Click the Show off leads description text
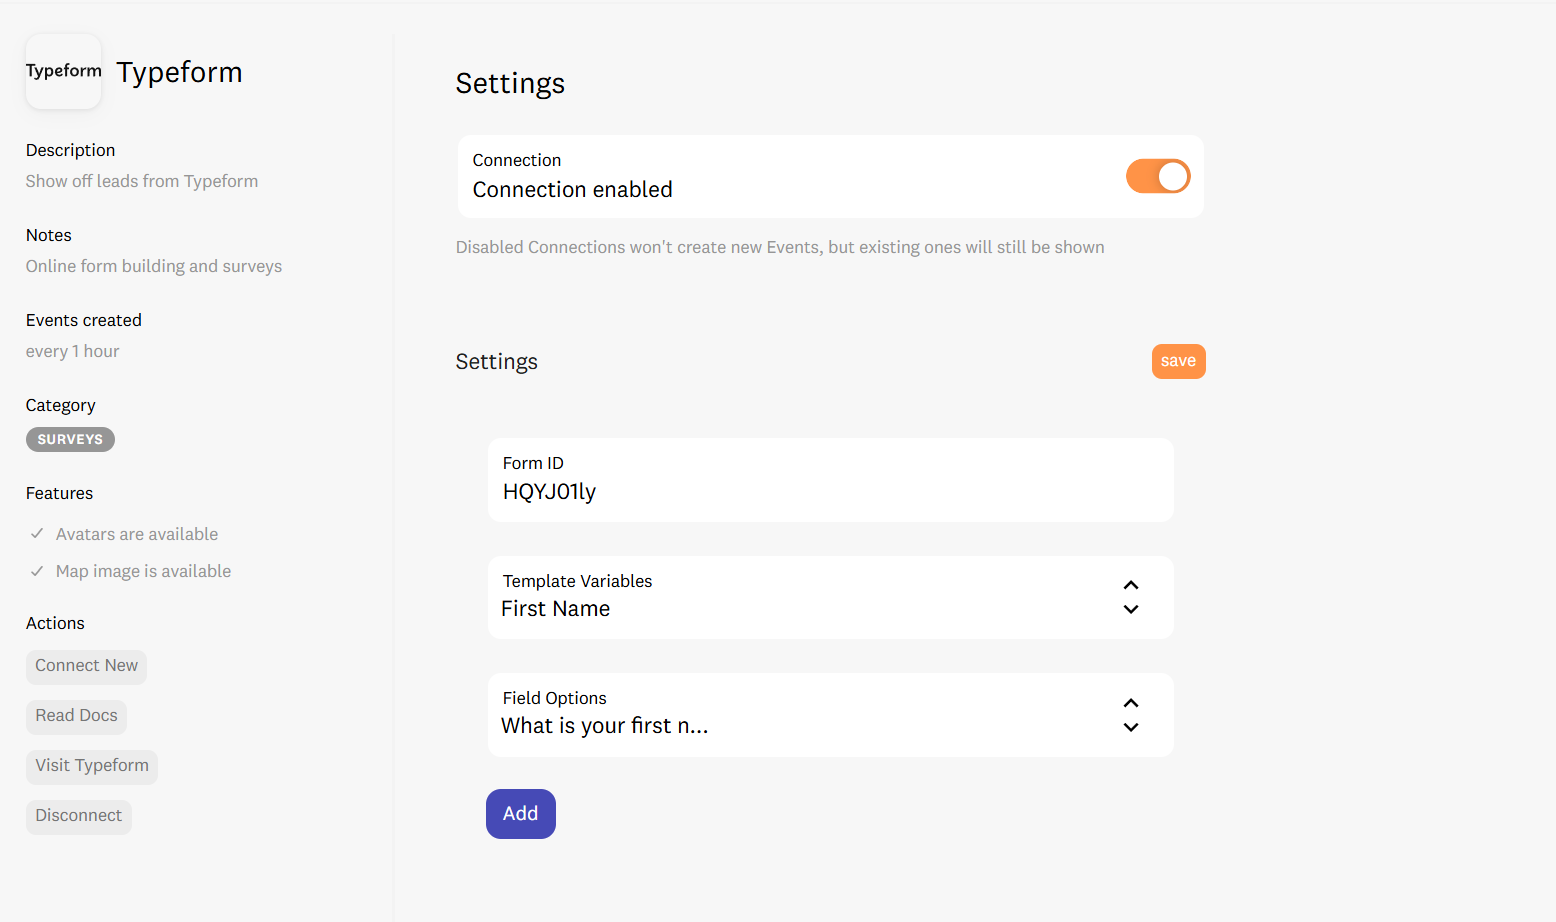 click(142, 181)
